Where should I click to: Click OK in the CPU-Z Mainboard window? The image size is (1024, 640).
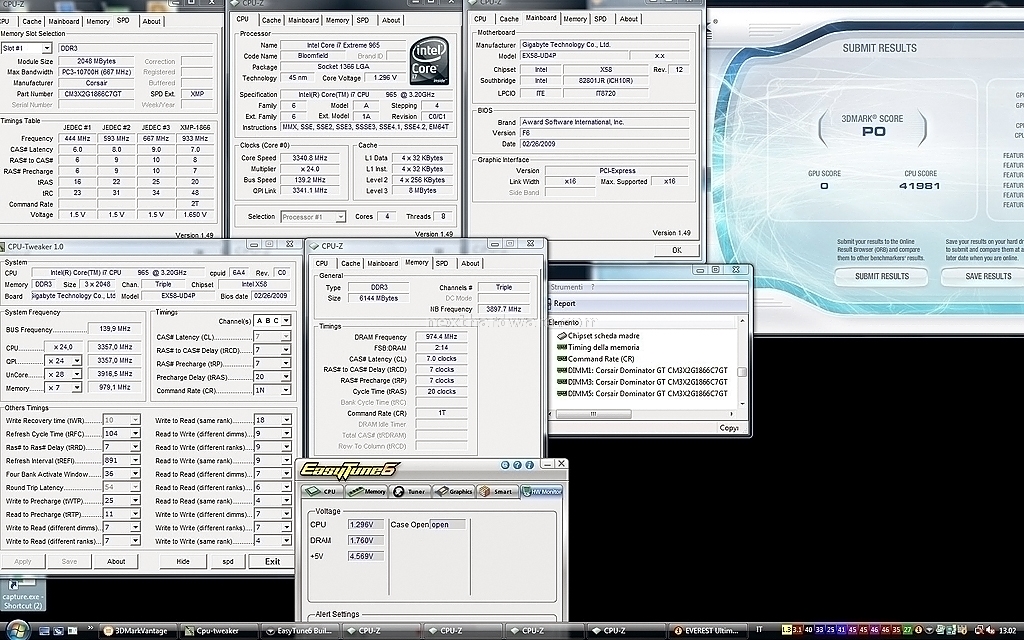tap(677, 250)
